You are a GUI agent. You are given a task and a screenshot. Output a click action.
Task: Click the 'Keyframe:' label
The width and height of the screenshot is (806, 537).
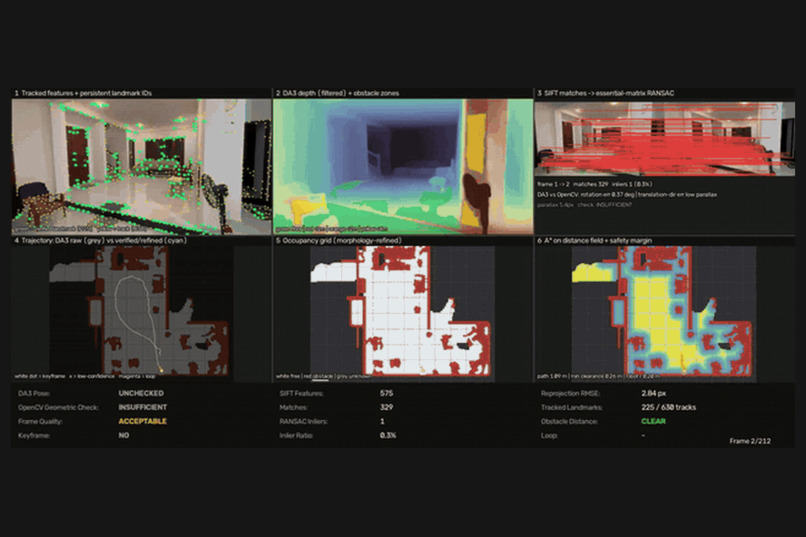pos(34,435)
